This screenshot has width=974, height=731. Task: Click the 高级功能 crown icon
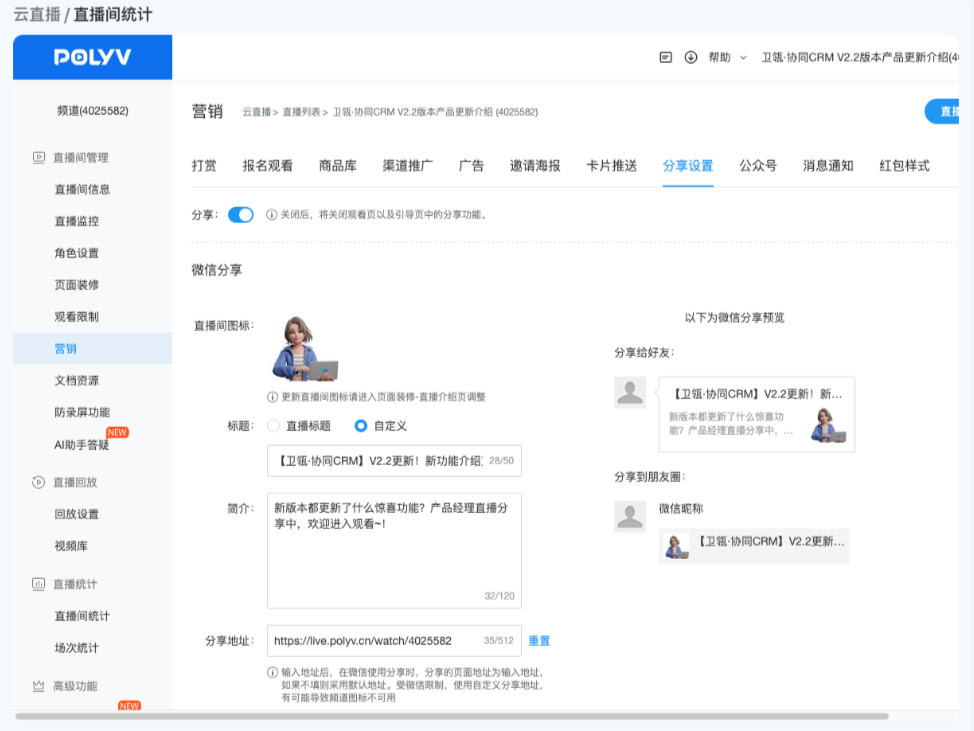coord(39,686)
